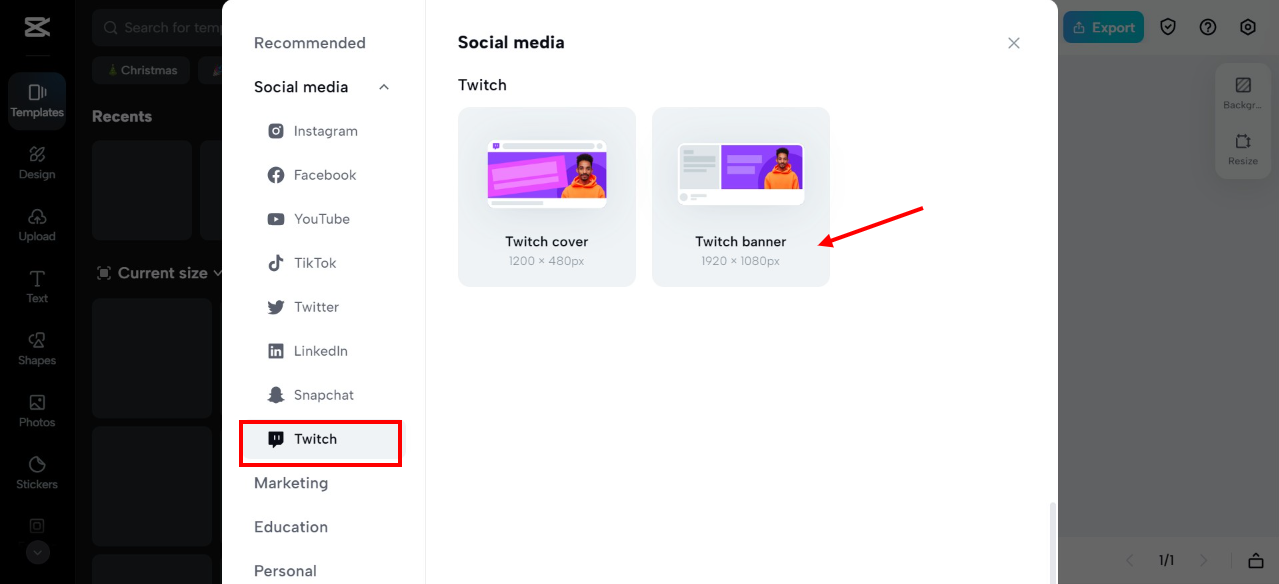Select Instagram in social media list
This screenshot has height=584, width=1279.
[x=325, y=131]
